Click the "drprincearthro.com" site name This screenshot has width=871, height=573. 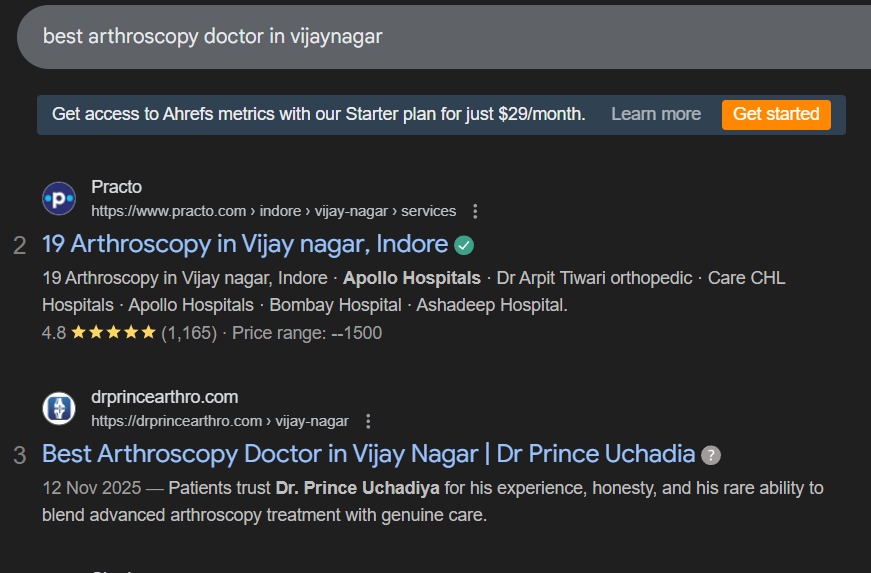(165, 397)
